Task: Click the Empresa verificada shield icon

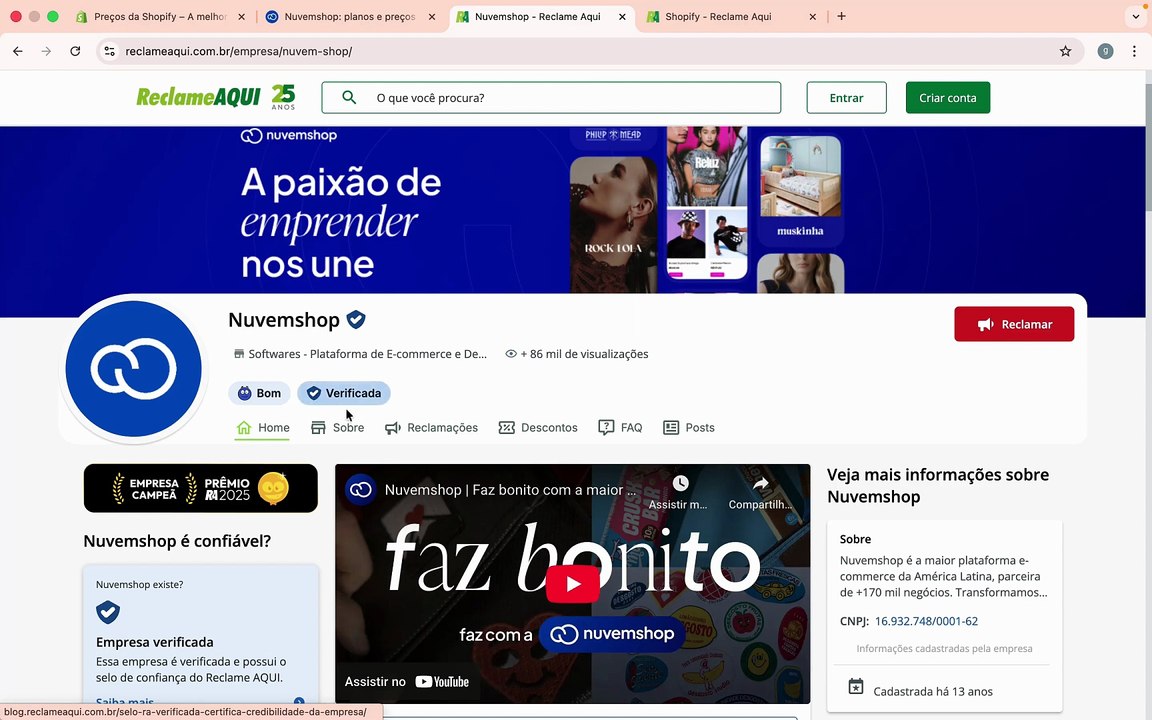Action: coord(108,612)
